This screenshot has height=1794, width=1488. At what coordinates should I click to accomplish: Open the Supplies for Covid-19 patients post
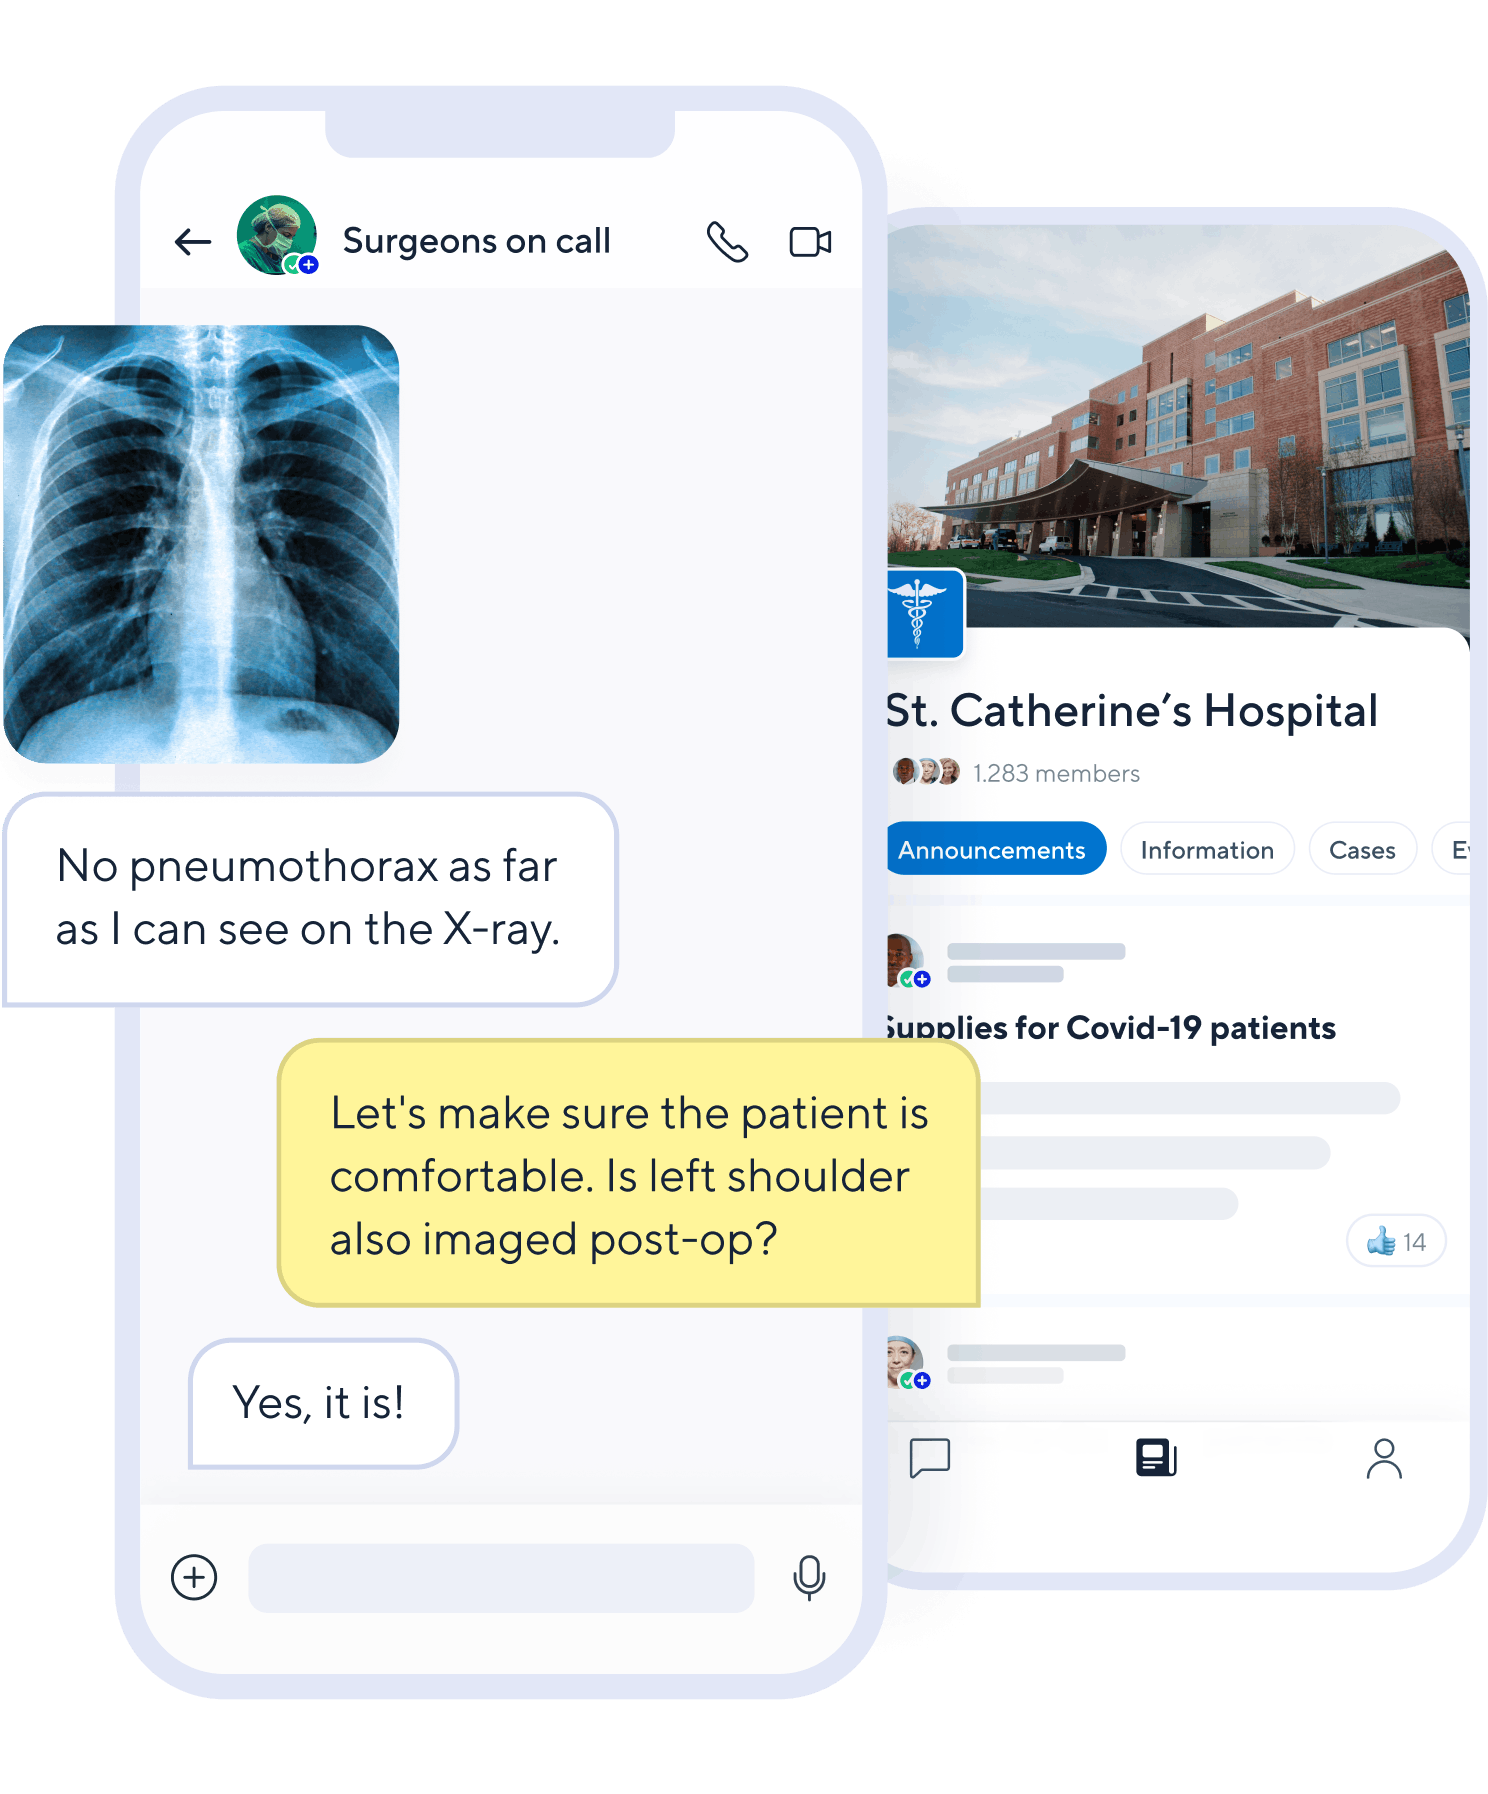(x=1111, y=1027)
